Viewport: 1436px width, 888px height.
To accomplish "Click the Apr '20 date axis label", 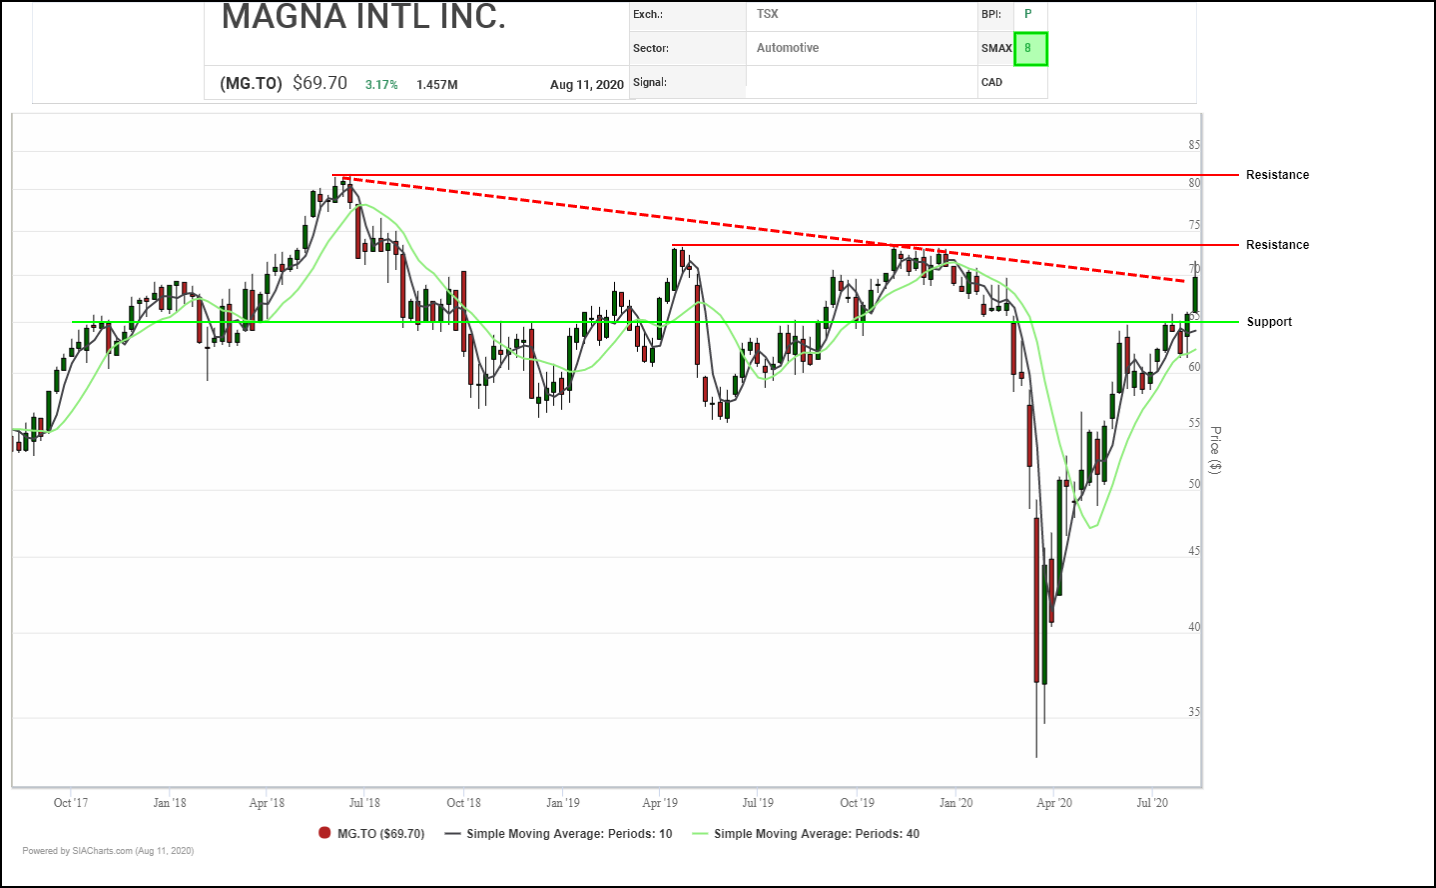I will point(1054,803).
